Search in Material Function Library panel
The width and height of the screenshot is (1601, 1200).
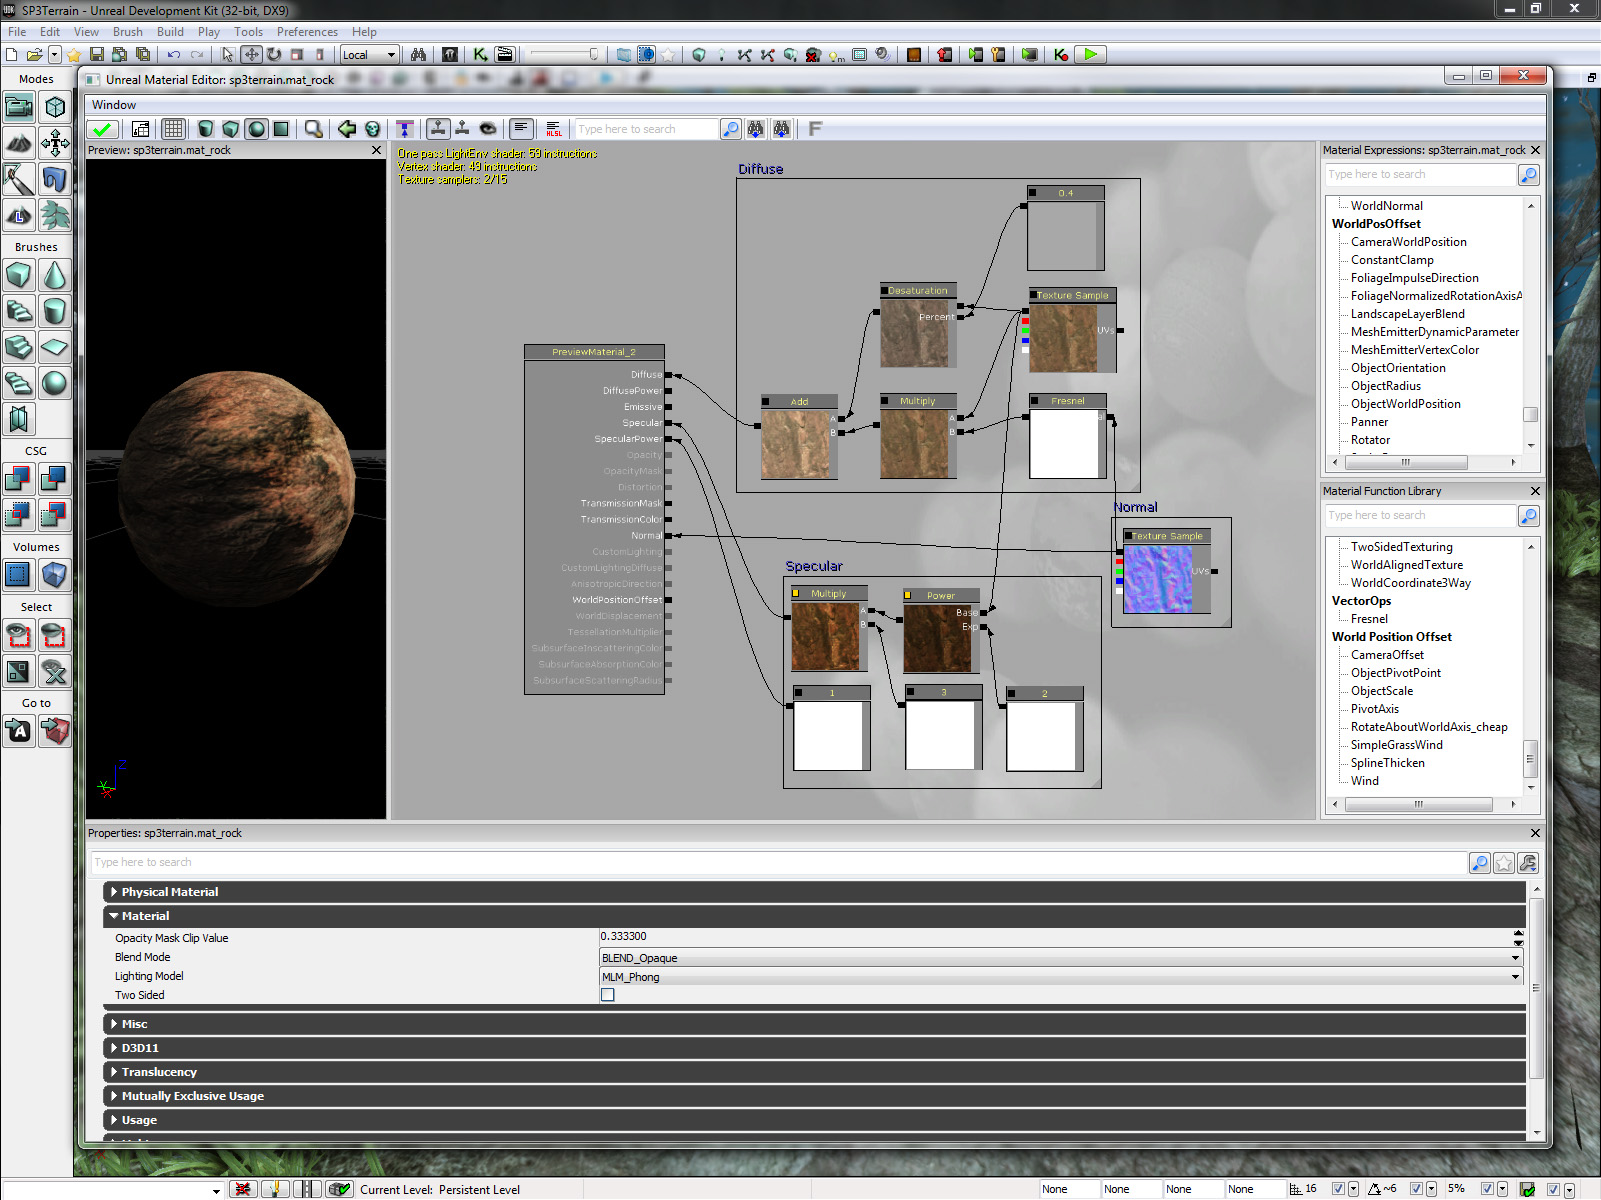[x=1420, y=516]
